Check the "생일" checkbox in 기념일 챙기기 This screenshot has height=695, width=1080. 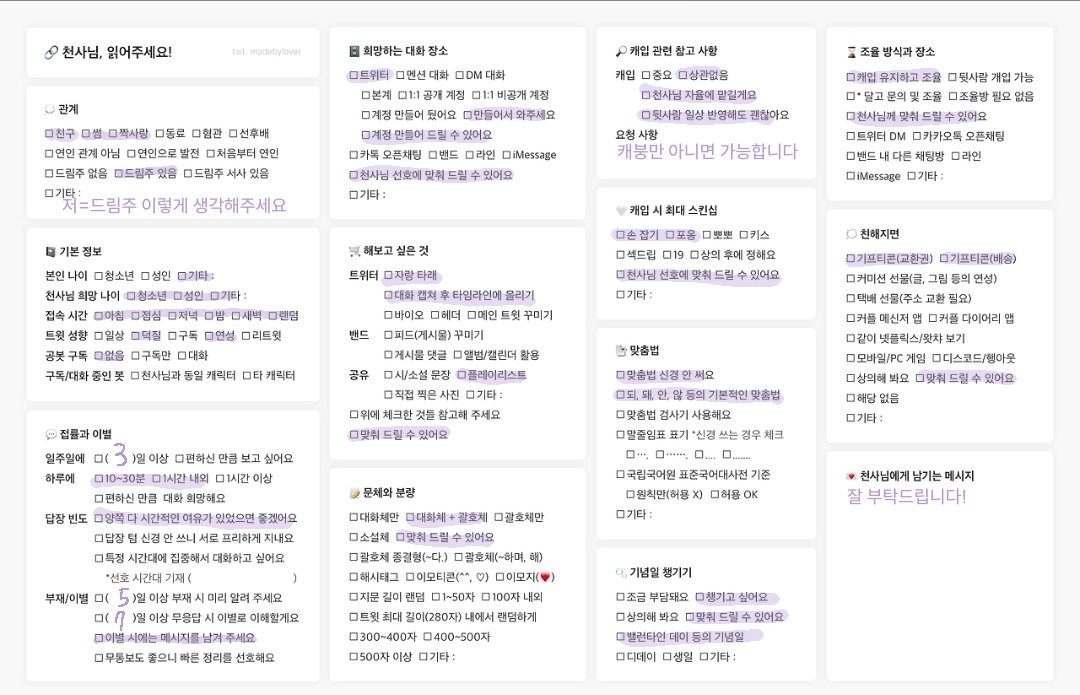pyautogui.click(x=667, y=657)
